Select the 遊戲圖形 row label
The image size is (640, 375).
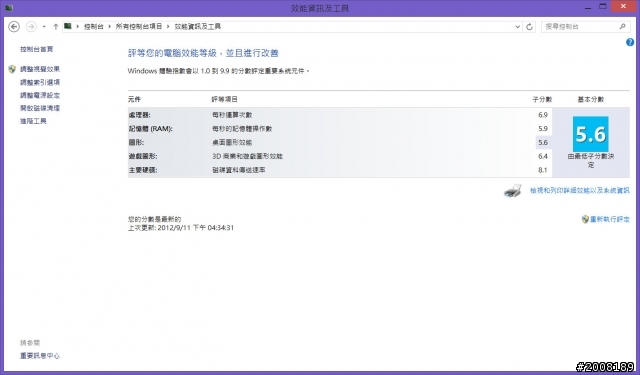coord(142,156)
